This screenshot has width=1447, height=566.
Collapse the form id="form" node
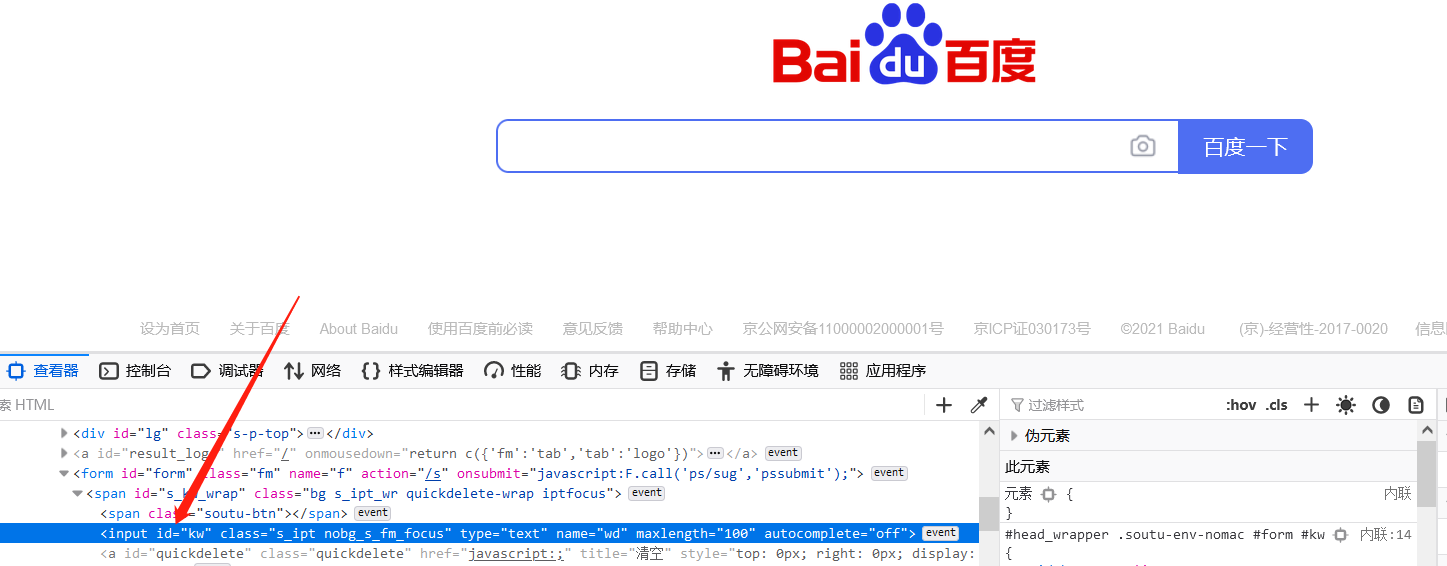pyautogui.click(x=64, y=473)
